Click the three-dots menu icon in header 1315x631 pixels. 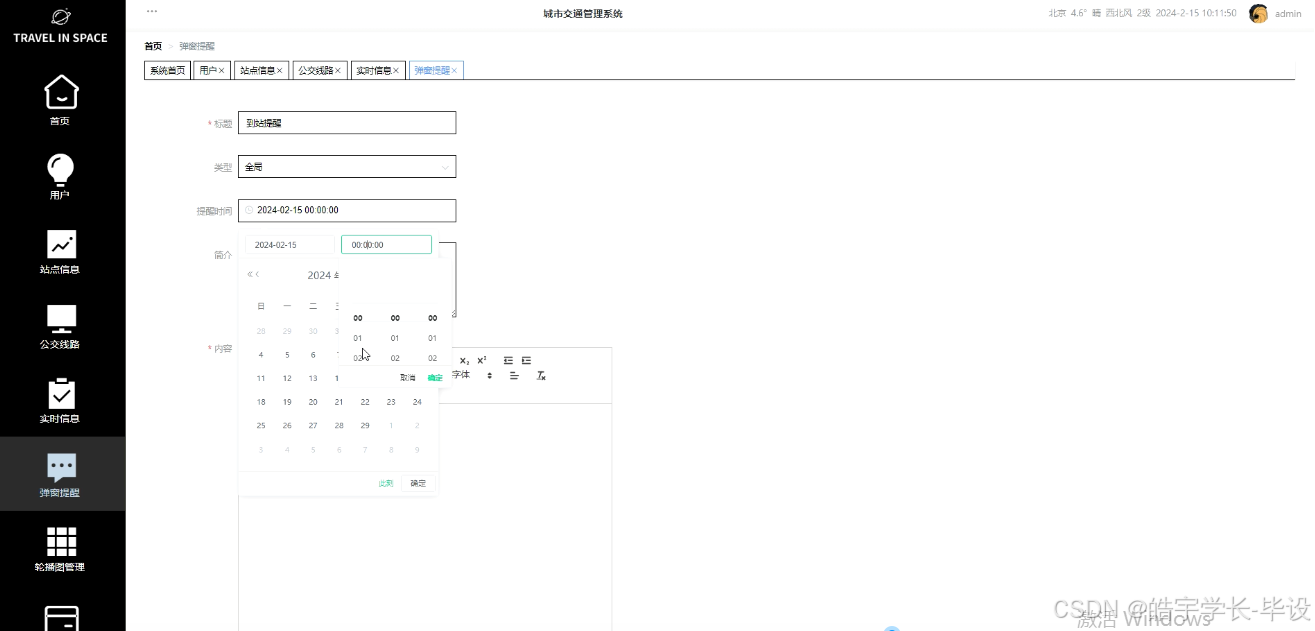(x=152, y=11)
